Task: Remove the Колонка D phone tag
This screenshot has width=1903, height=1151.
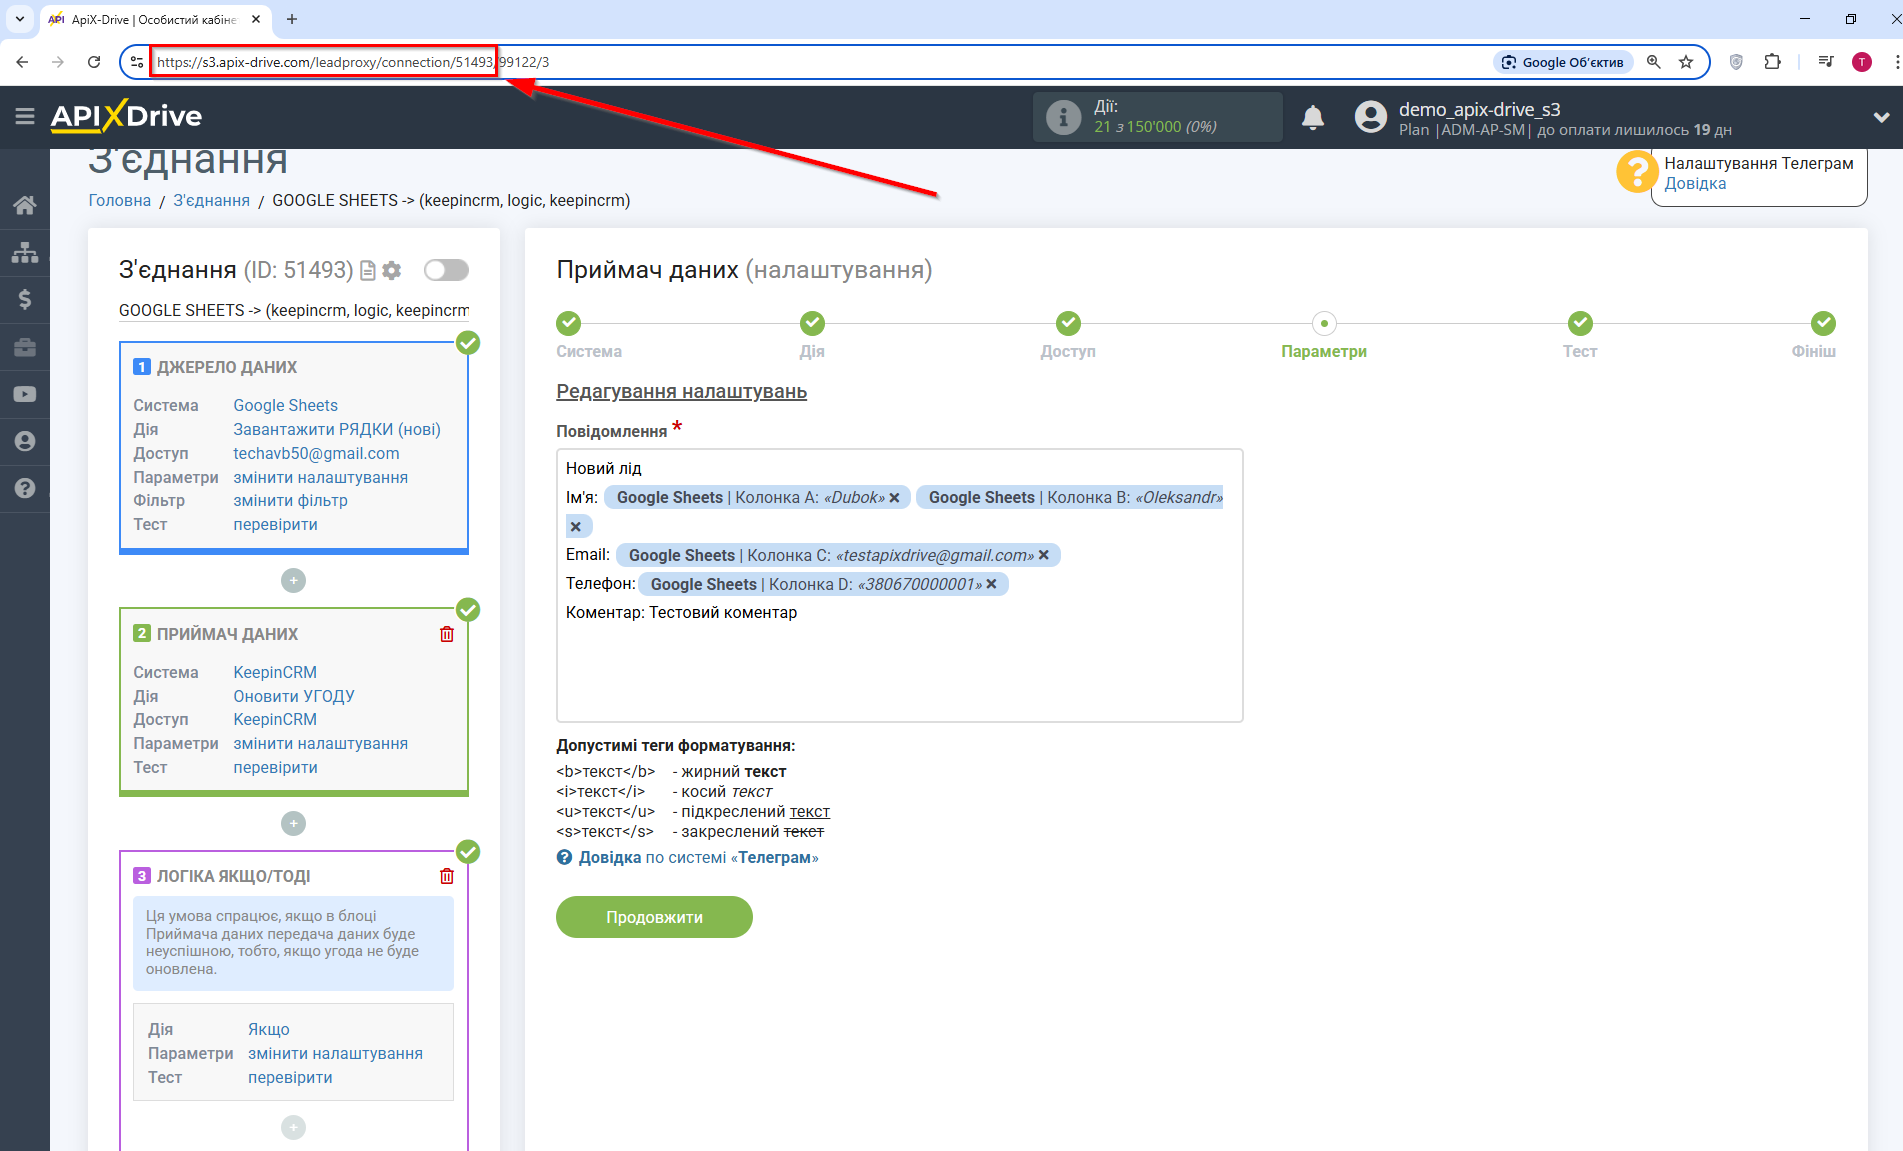Action: coord(991,584)
